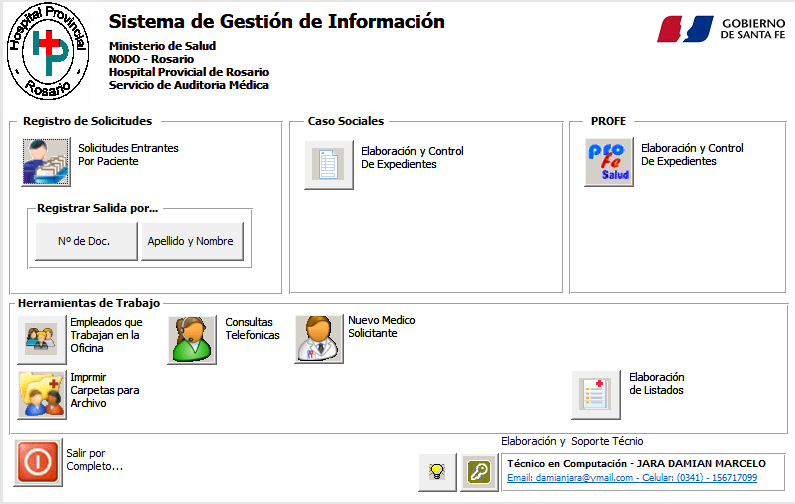The width and height of the screenshot is (795, 504).
Task: Click the light bulb icon button
Action: click(437, 472)
